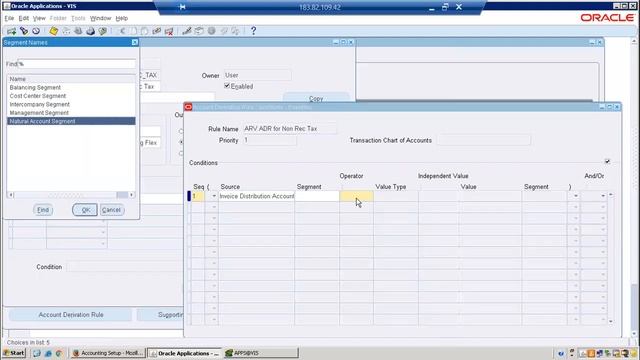Click Segment Names list left scroll arrow
The image size is (640, 360).
point(11,195)
